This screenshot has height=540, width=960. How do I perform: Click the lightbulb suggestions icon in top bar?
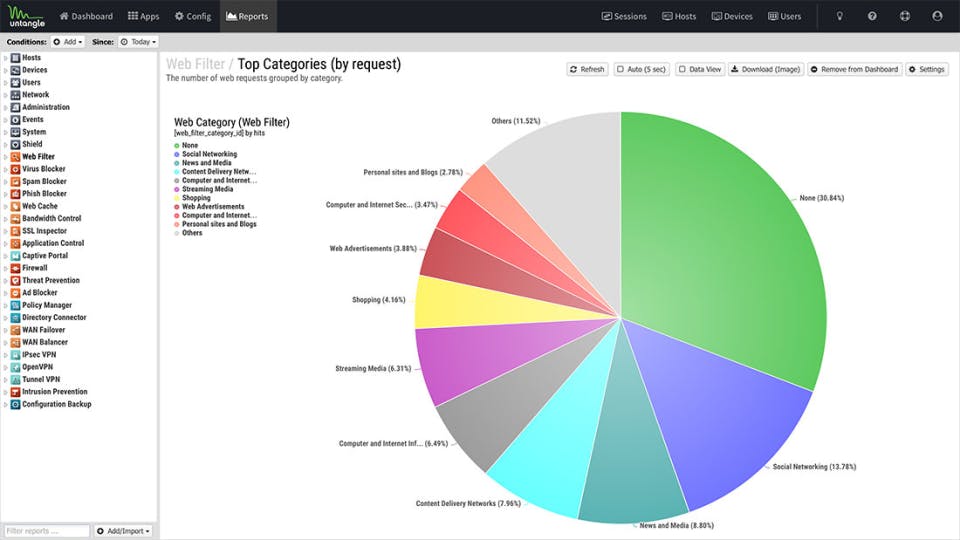point(839,16)
